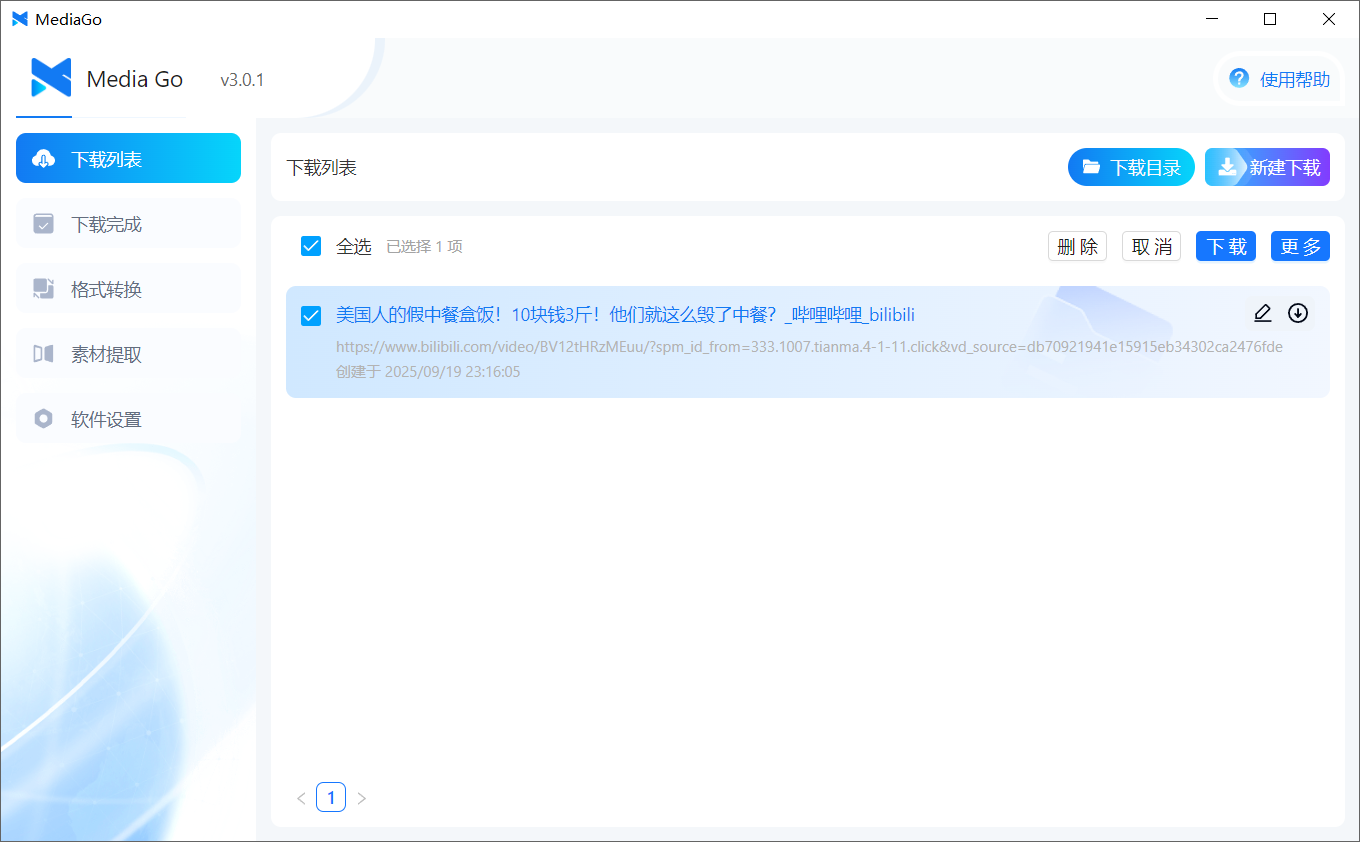1360x842 pixels.
Task: Go to next page arrow
Action: pos(362,798)
